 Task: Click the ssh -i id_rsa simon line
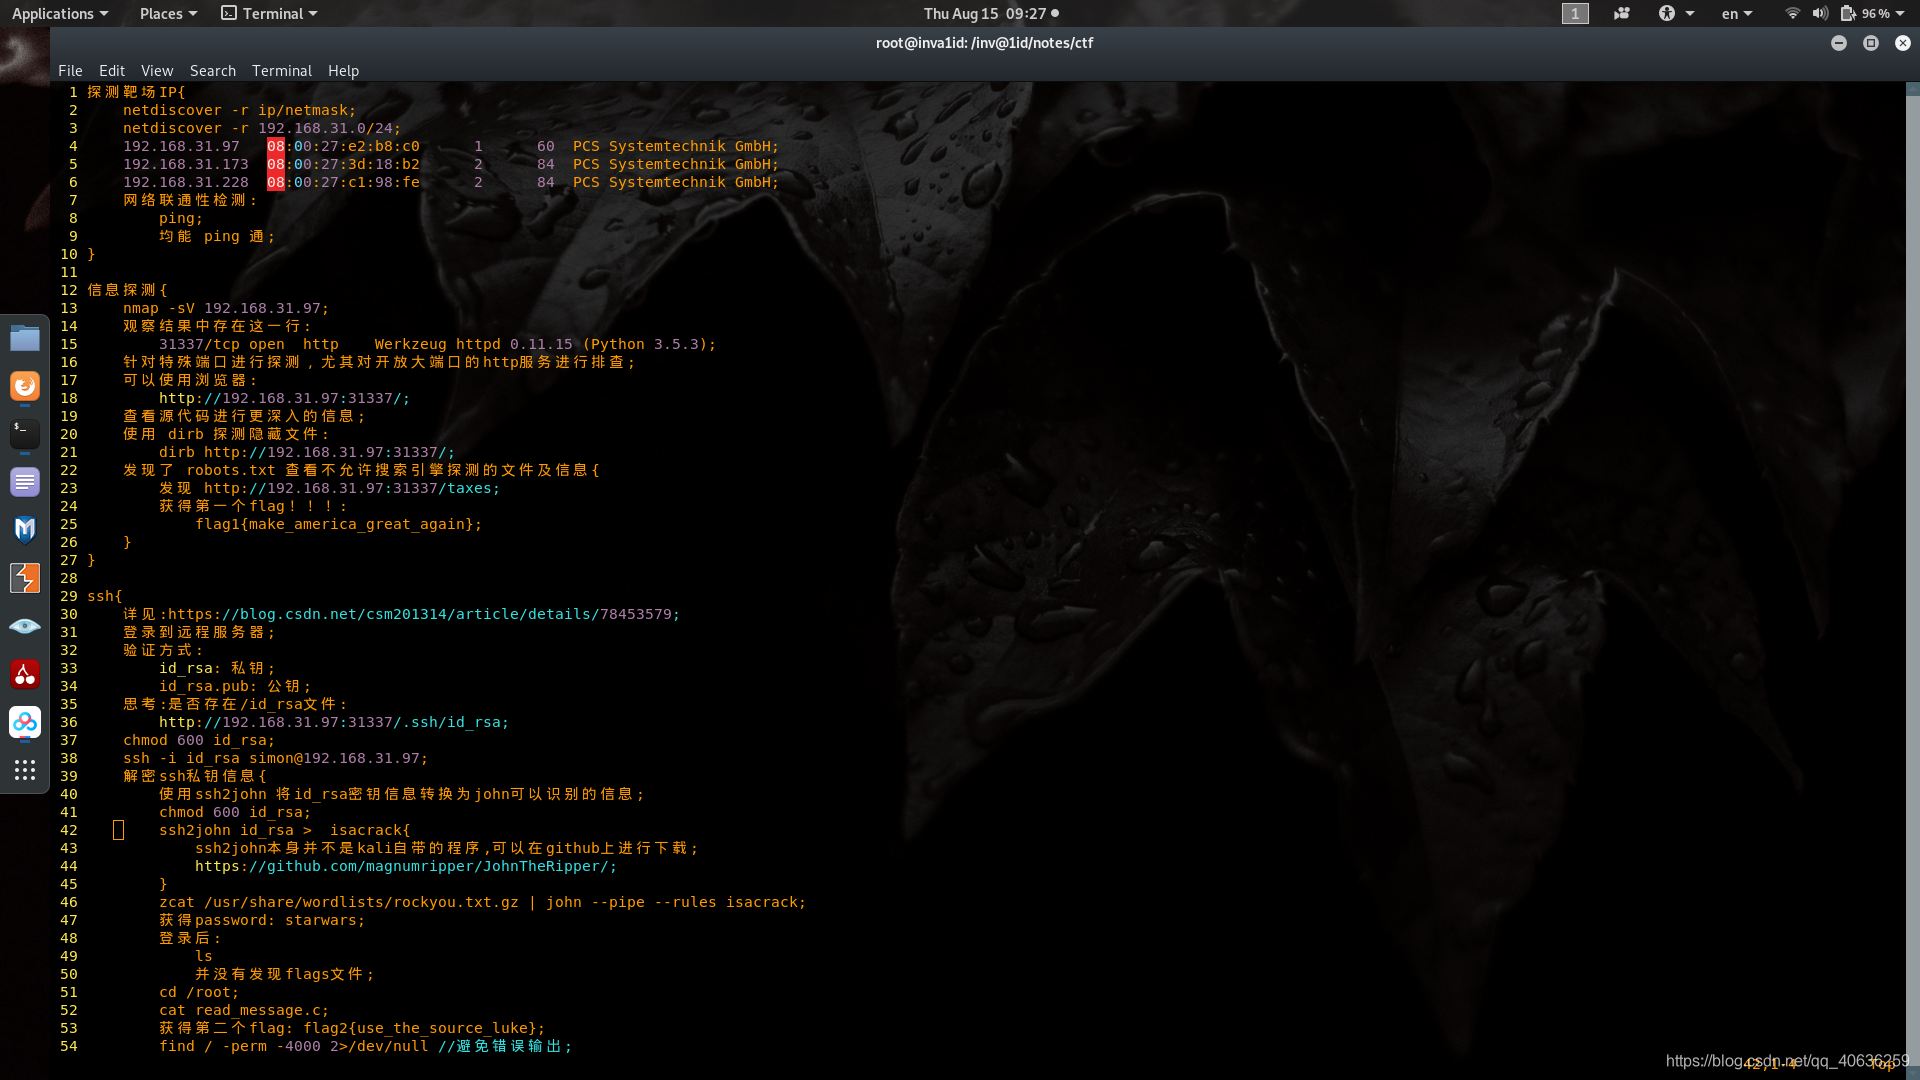click(x=276, y=758)
